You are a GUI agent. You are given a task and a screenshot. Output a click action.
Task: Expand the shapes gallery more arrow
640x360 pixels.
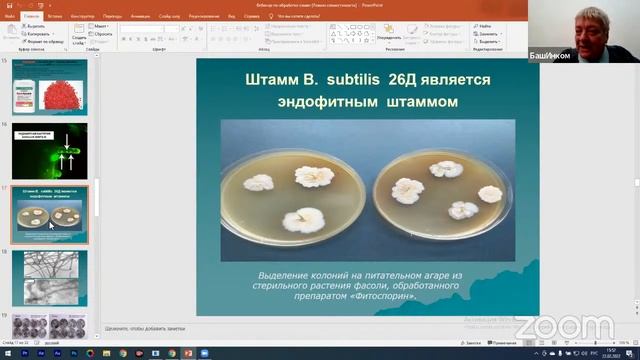tap(373, 41)
